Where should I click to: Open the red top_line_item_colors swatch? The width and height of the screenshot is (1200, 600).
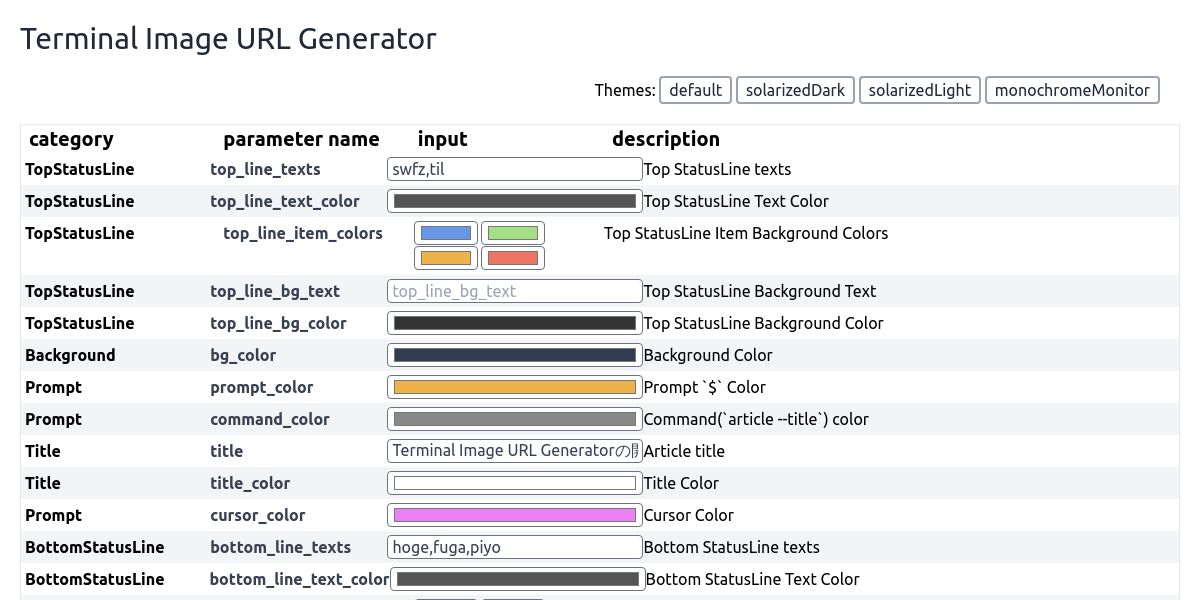[513, 258]
